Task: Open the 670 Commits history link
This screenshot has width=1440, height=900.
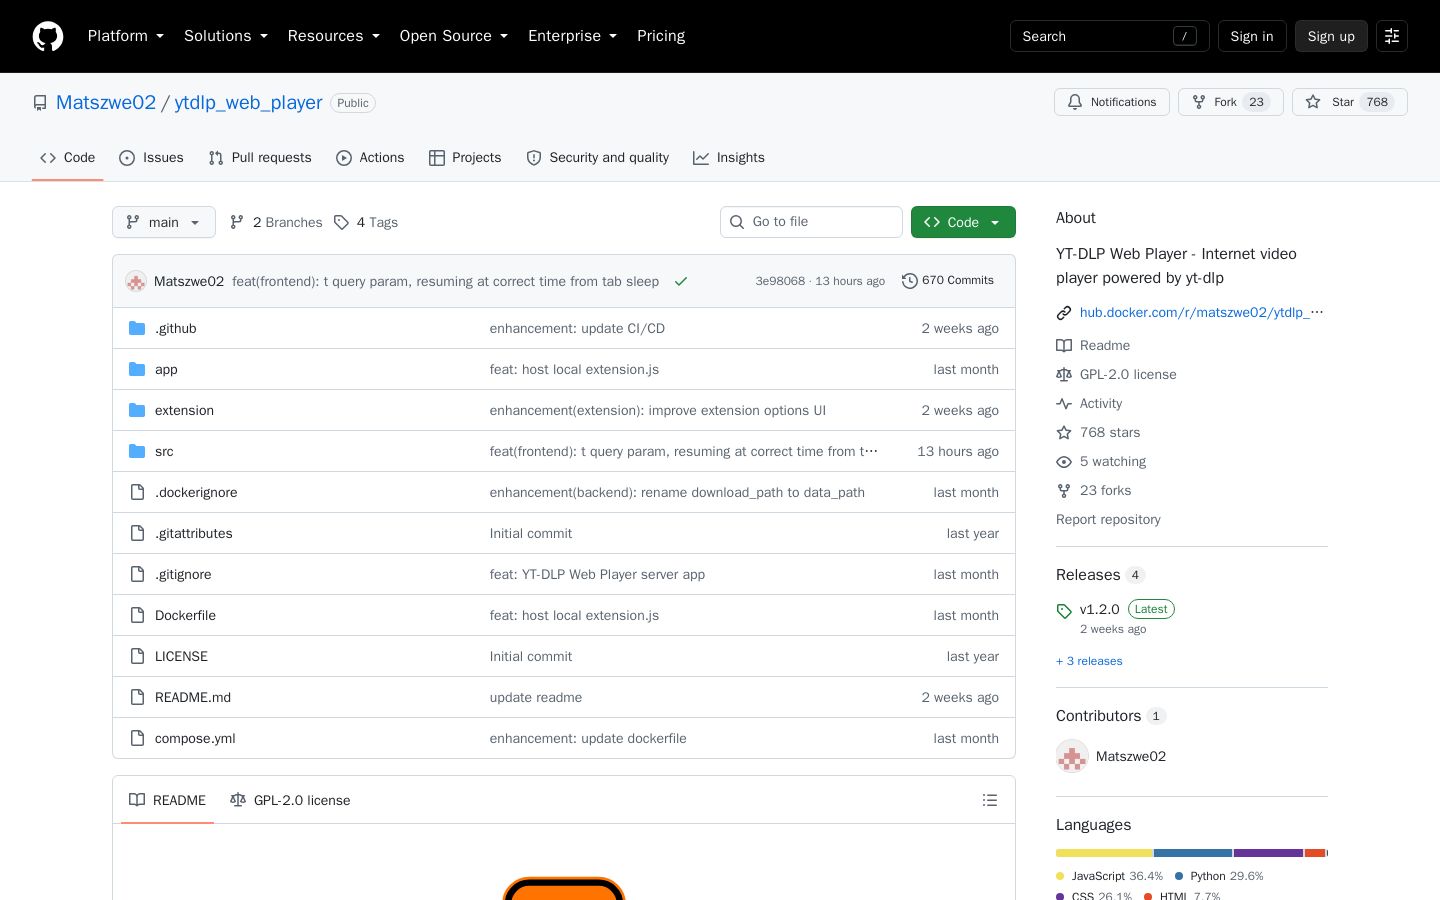Action: [x=948, y=281]
